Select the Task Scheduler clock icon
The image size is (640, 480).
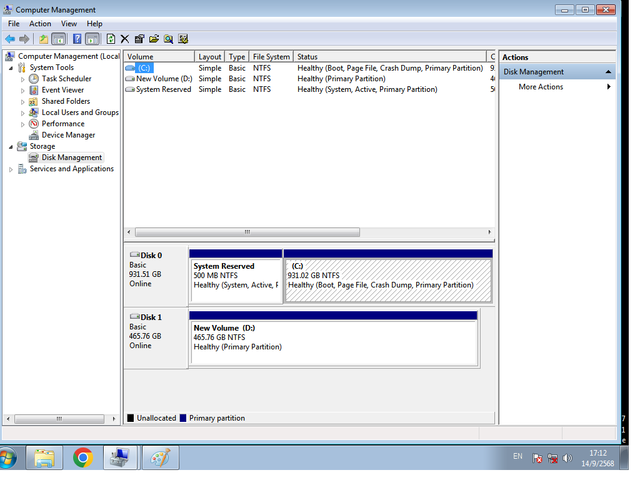tap(34, 79)
